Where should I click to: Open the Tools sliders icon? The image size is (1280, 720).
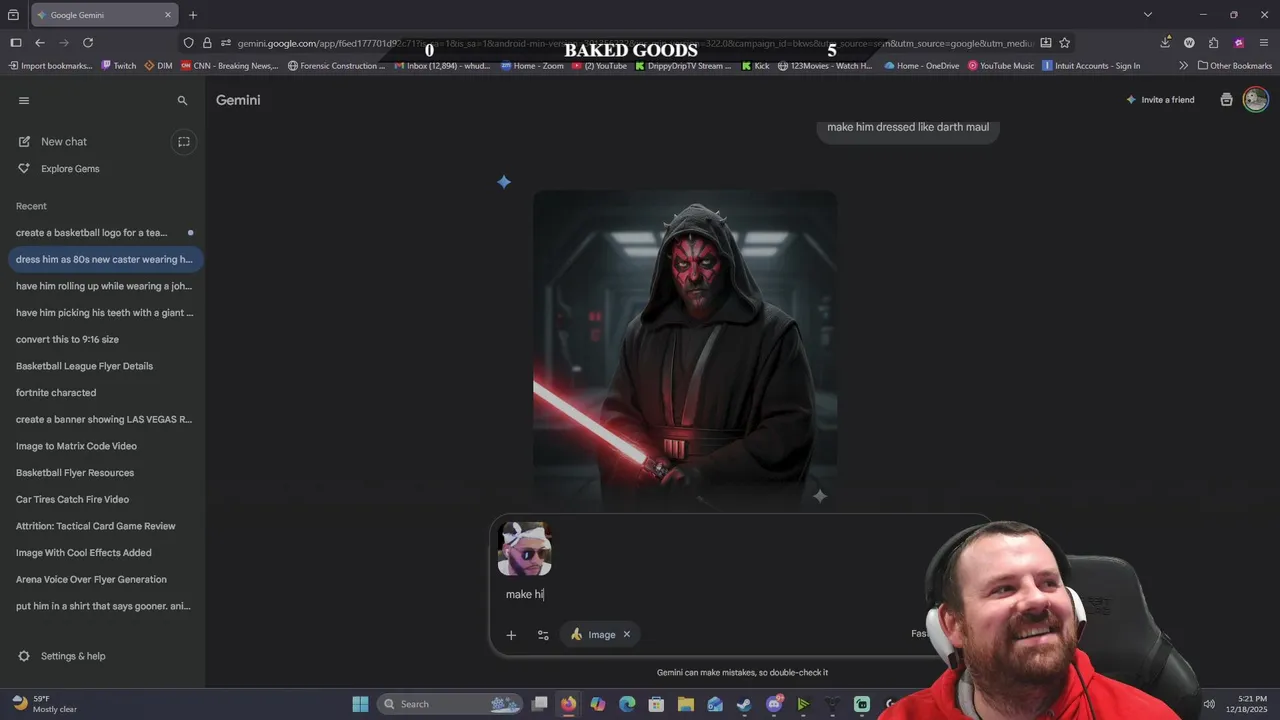point(543,635)
